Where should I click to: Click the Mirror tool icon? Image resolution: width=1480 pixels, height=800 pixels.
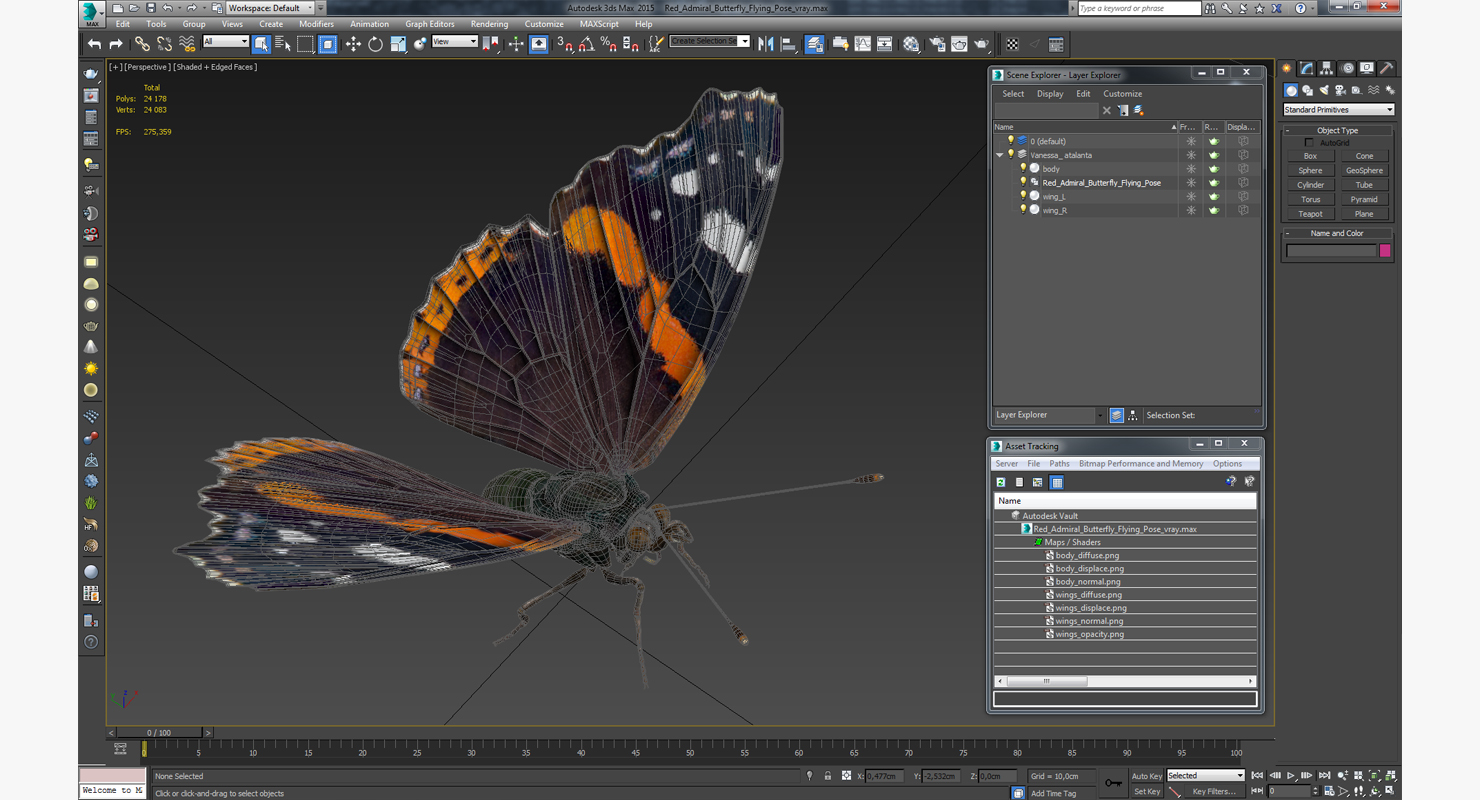(766, 44)
